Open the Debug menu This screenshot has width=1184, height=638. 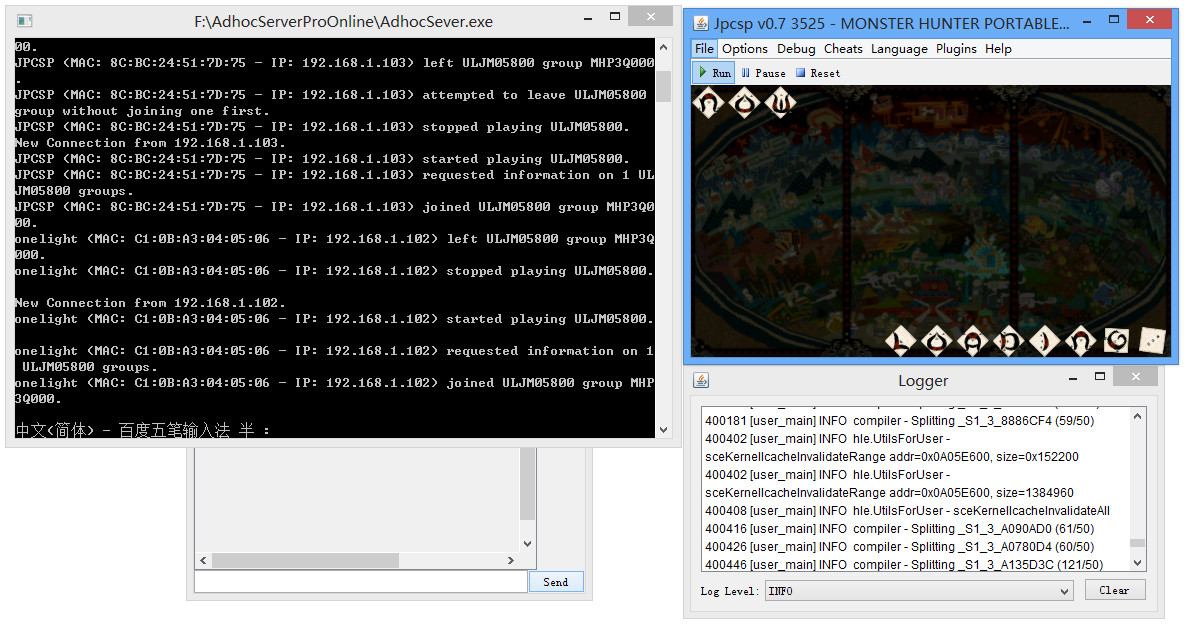[796, 49]
